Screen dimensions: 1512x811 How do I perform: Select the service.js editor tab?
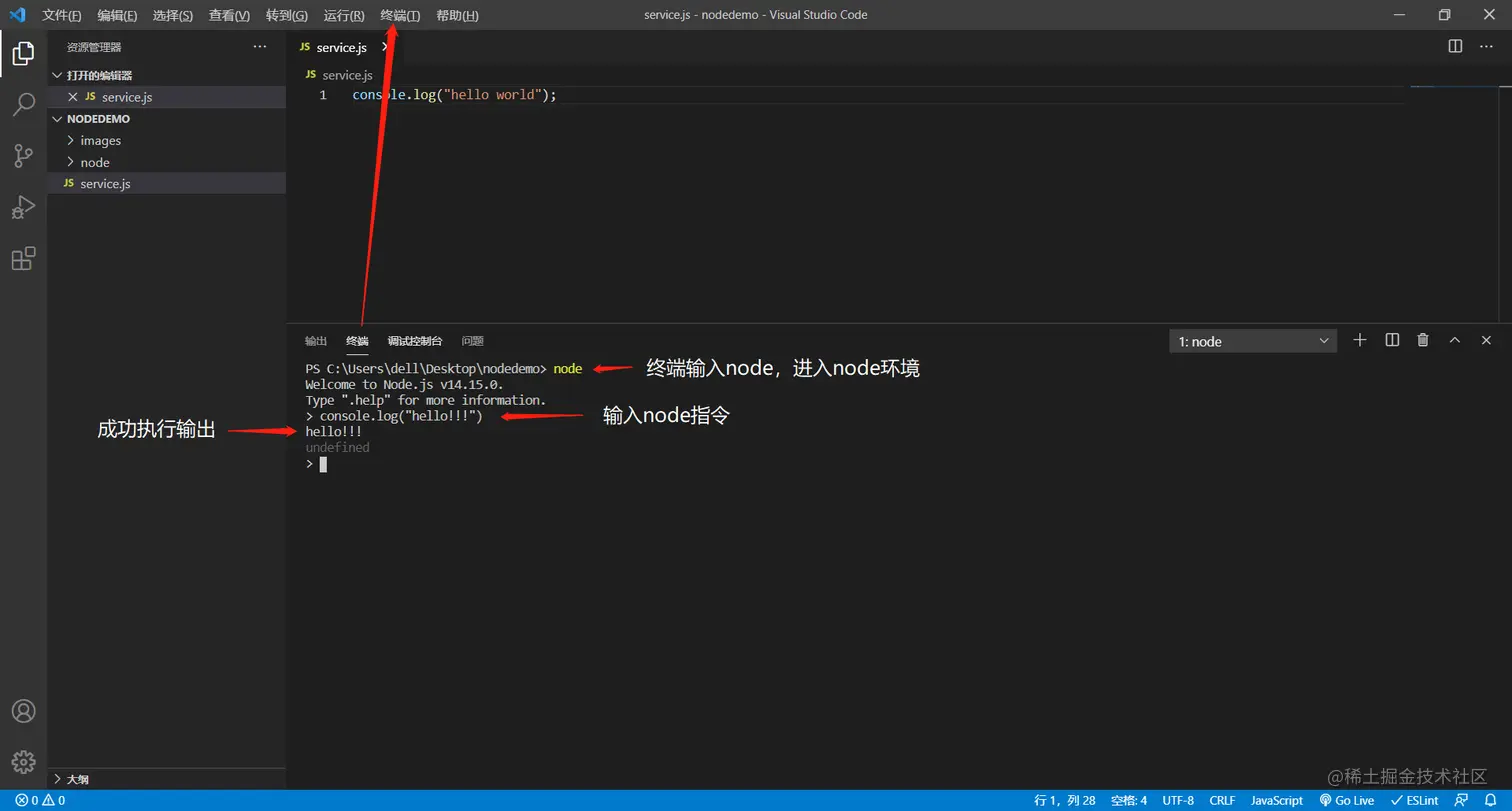click(x=341, y=47)
